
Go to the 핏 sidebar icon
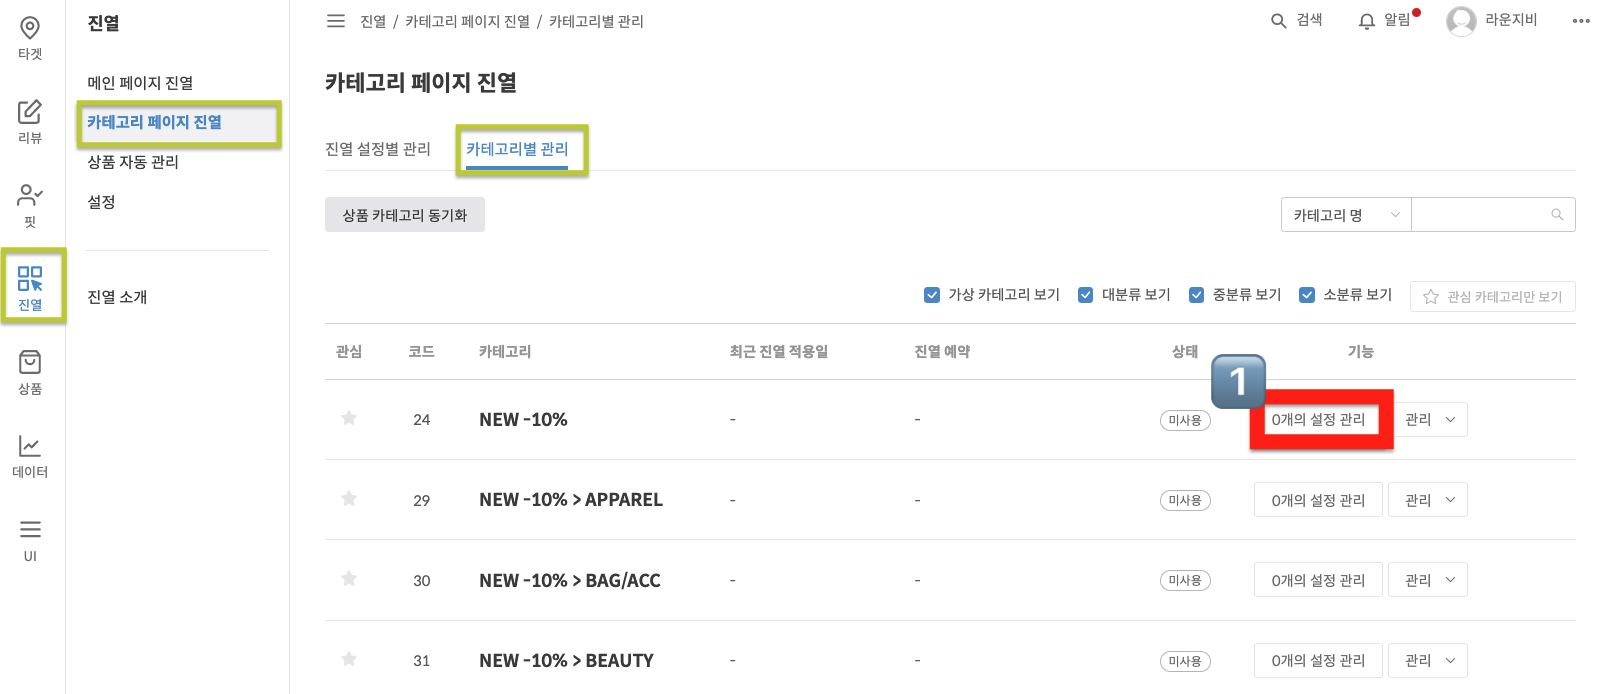[30, 204]
